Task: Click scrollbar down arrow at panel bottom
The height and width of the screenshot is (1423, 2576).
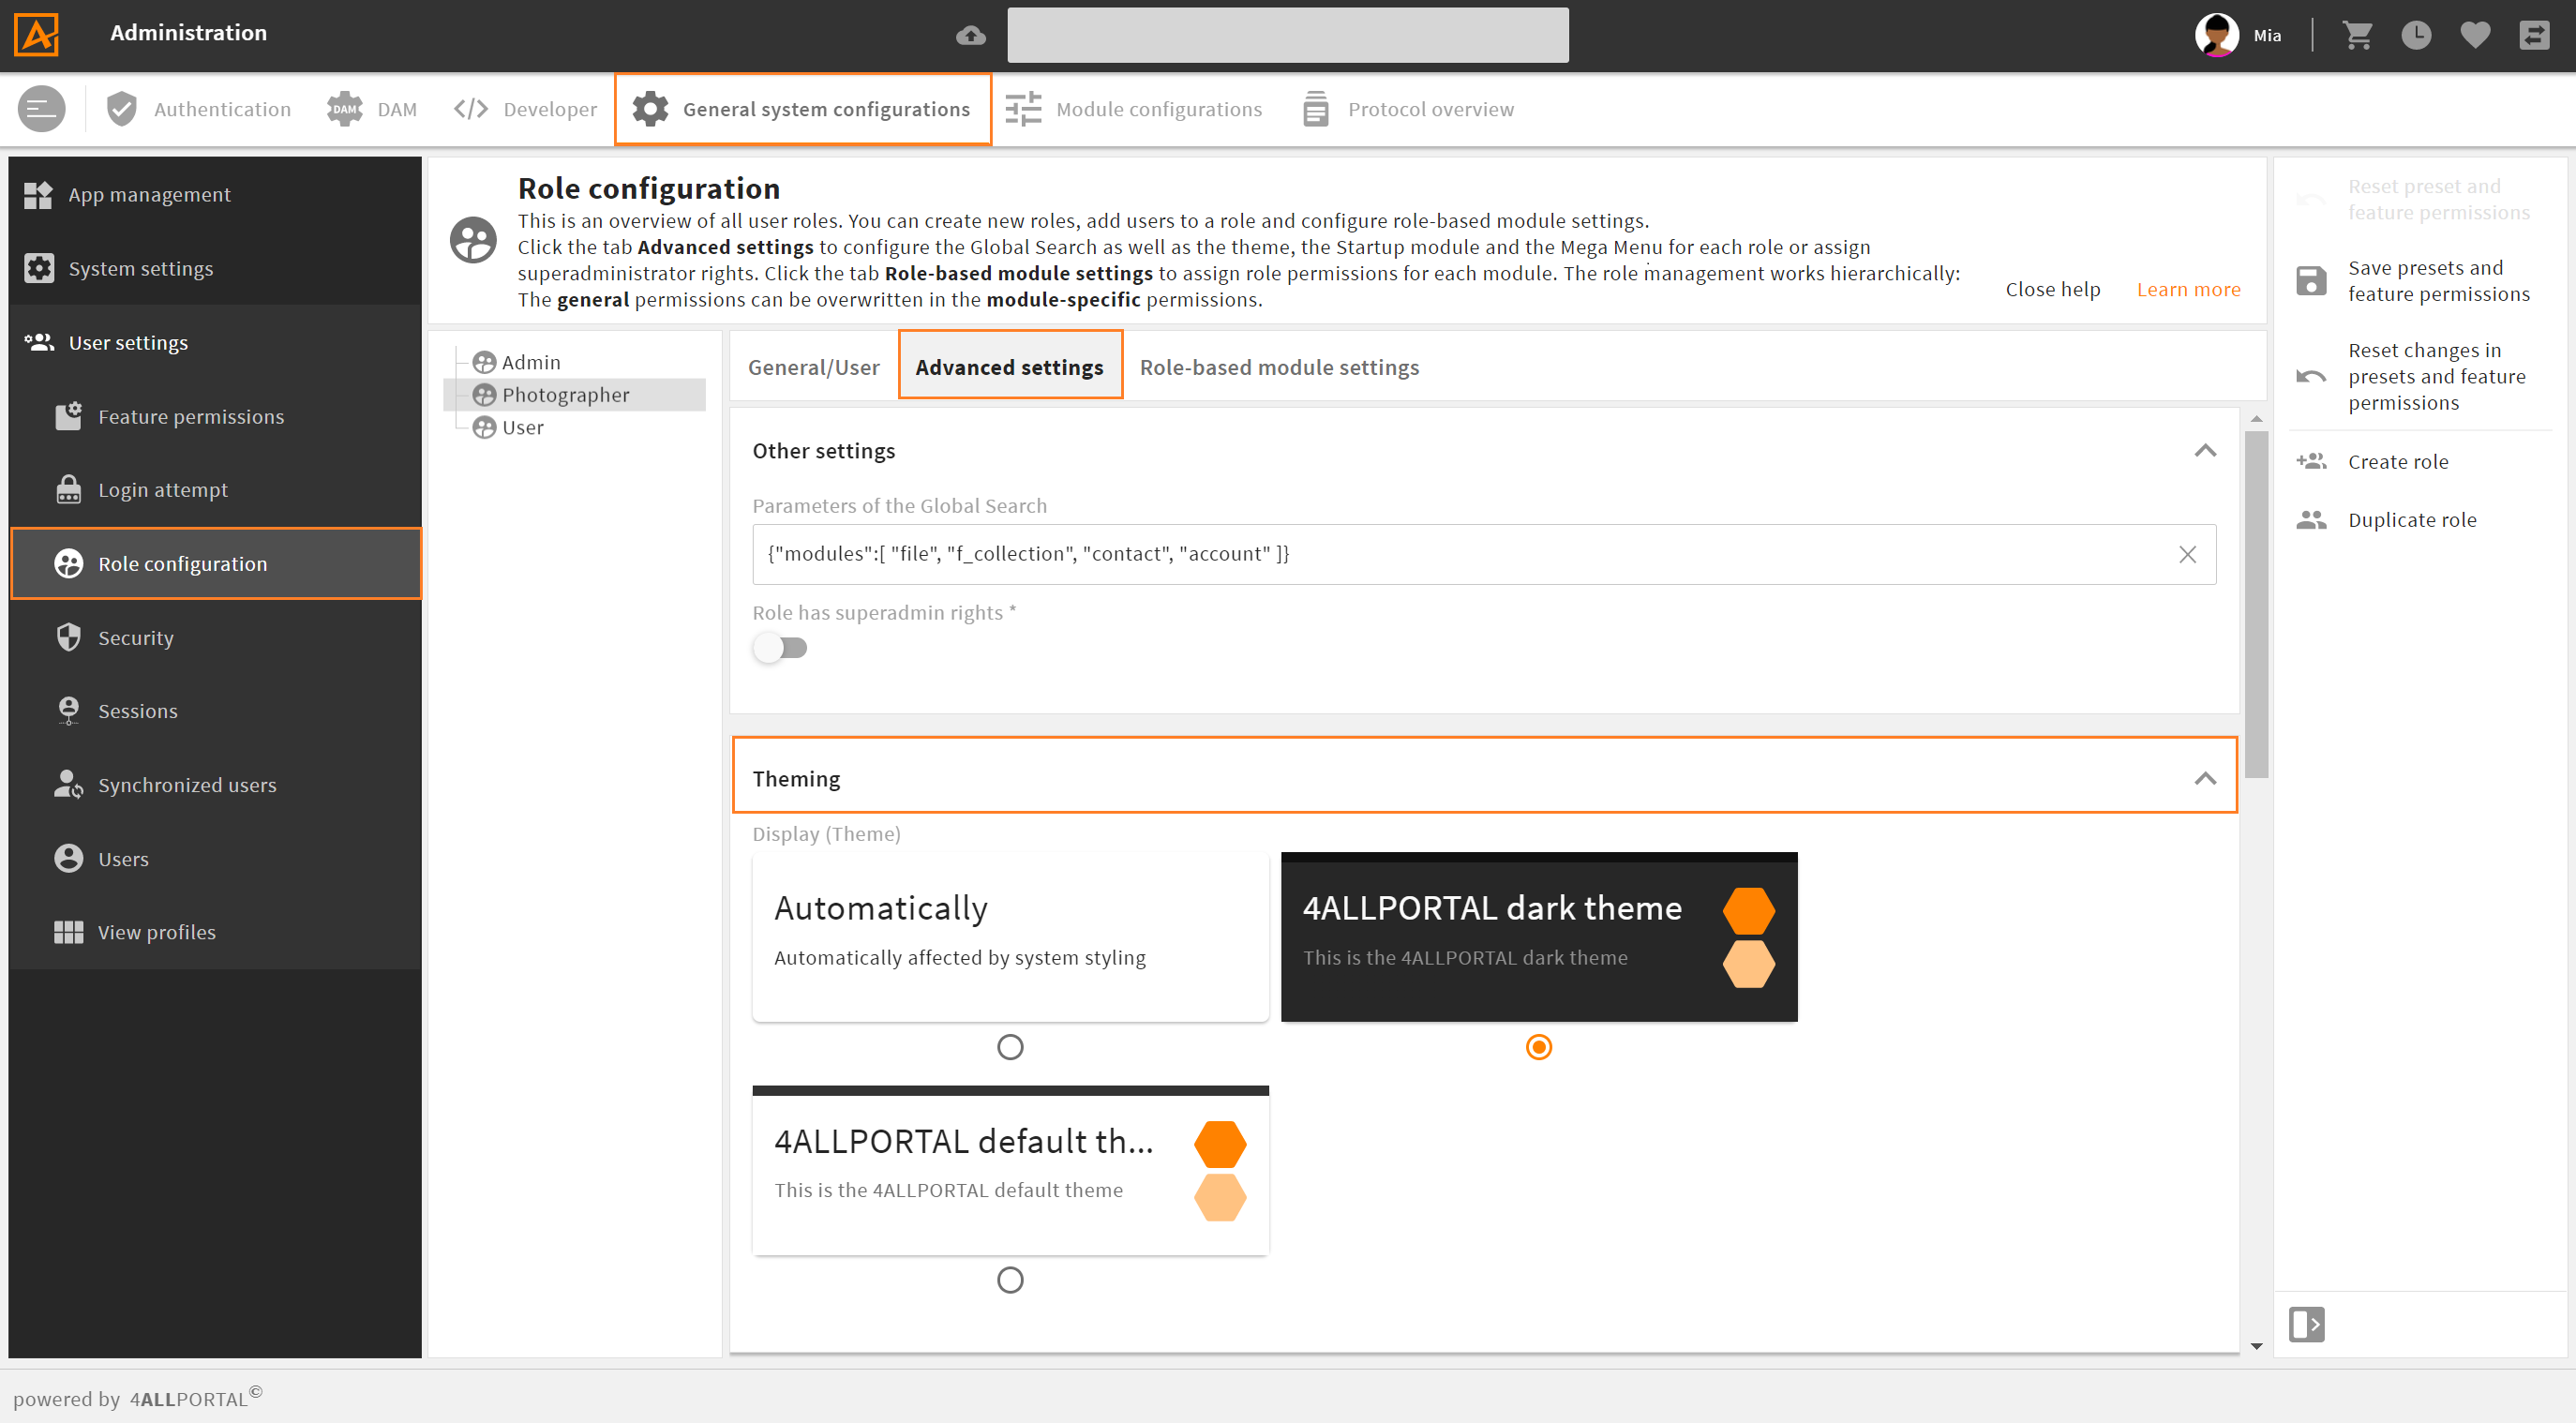Action: [2255, 1346]
